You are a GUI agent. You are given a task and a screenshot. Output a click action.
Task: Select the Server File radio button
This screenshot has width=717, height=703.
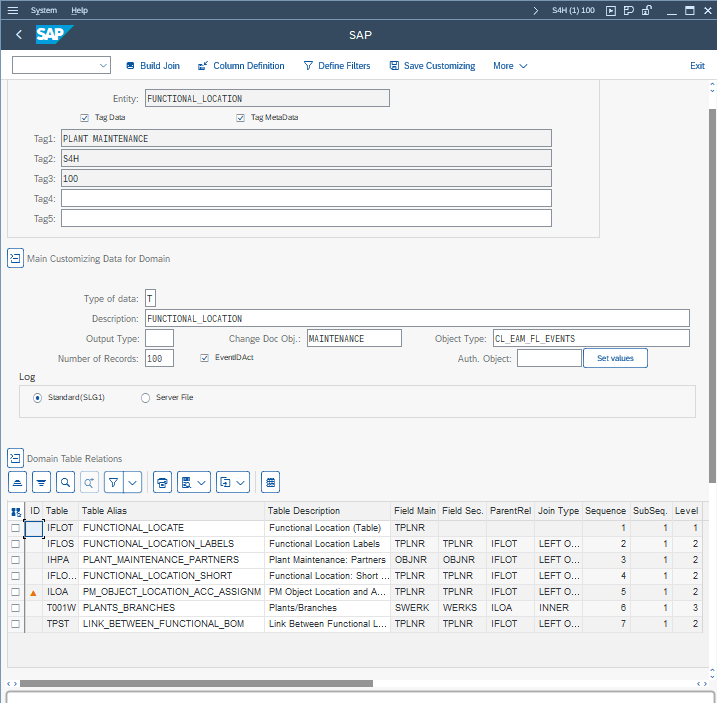(146, 397)
